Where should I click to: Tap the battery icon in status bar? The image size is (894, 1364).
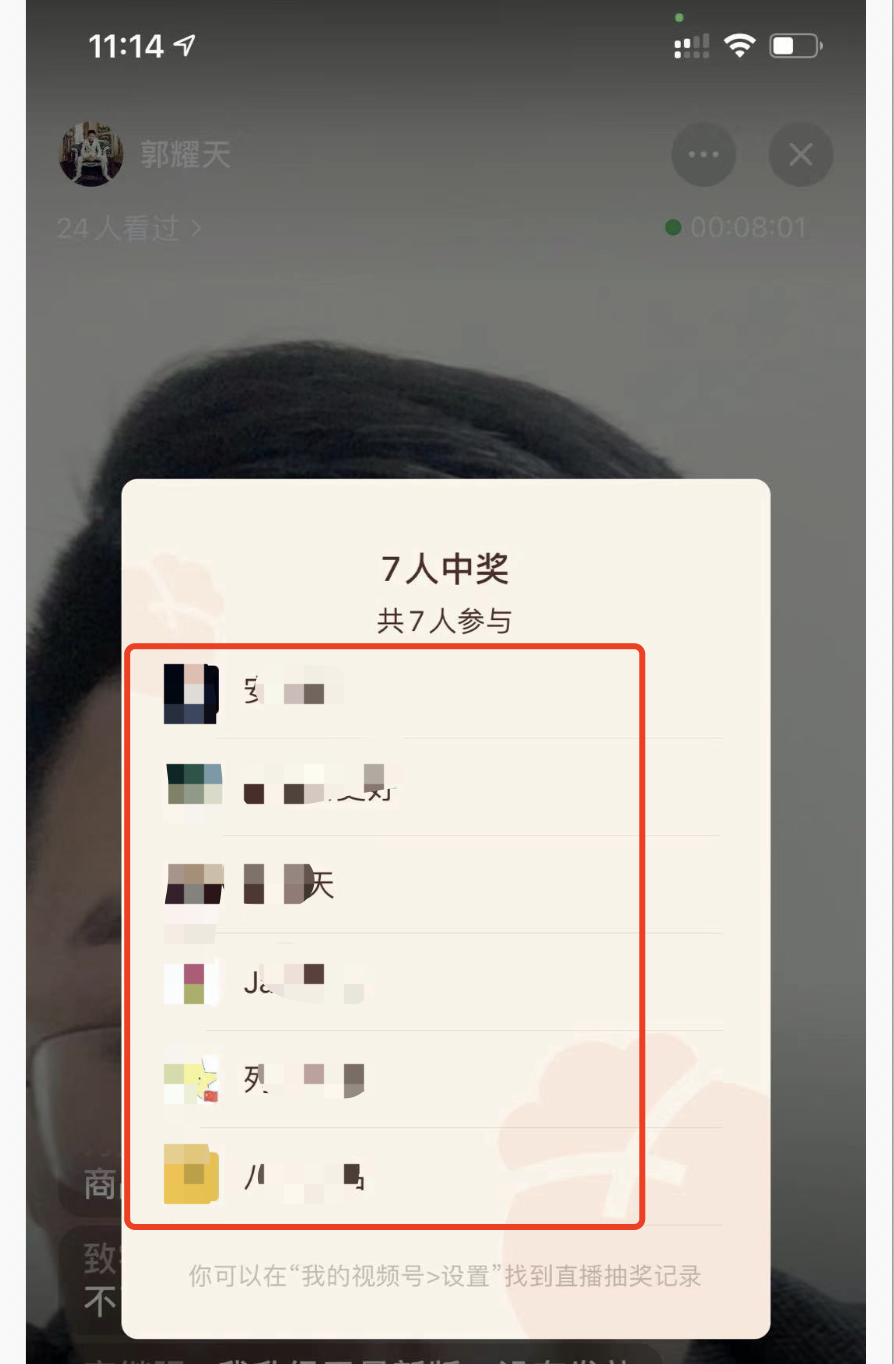pos(796,46)
